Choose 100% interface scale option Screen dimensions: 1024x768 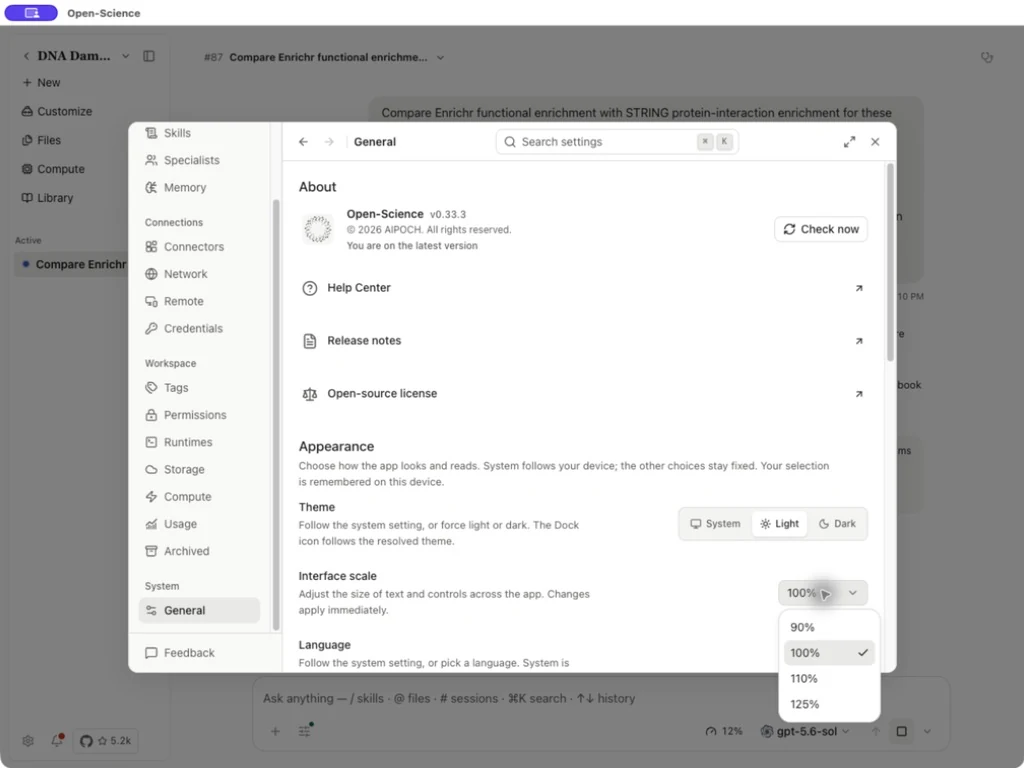pos(829,653)
